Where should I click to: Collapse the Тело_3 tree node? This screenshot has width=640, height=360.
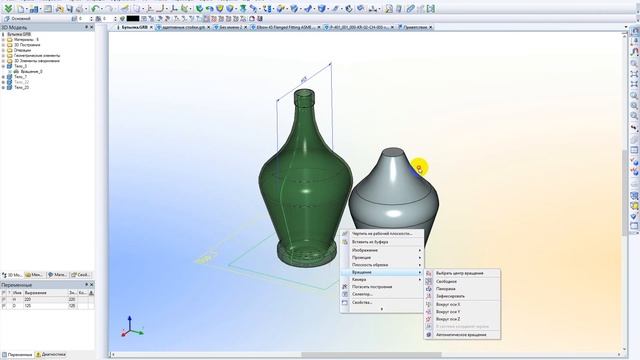pyautogui.click(x=4, y=66)
